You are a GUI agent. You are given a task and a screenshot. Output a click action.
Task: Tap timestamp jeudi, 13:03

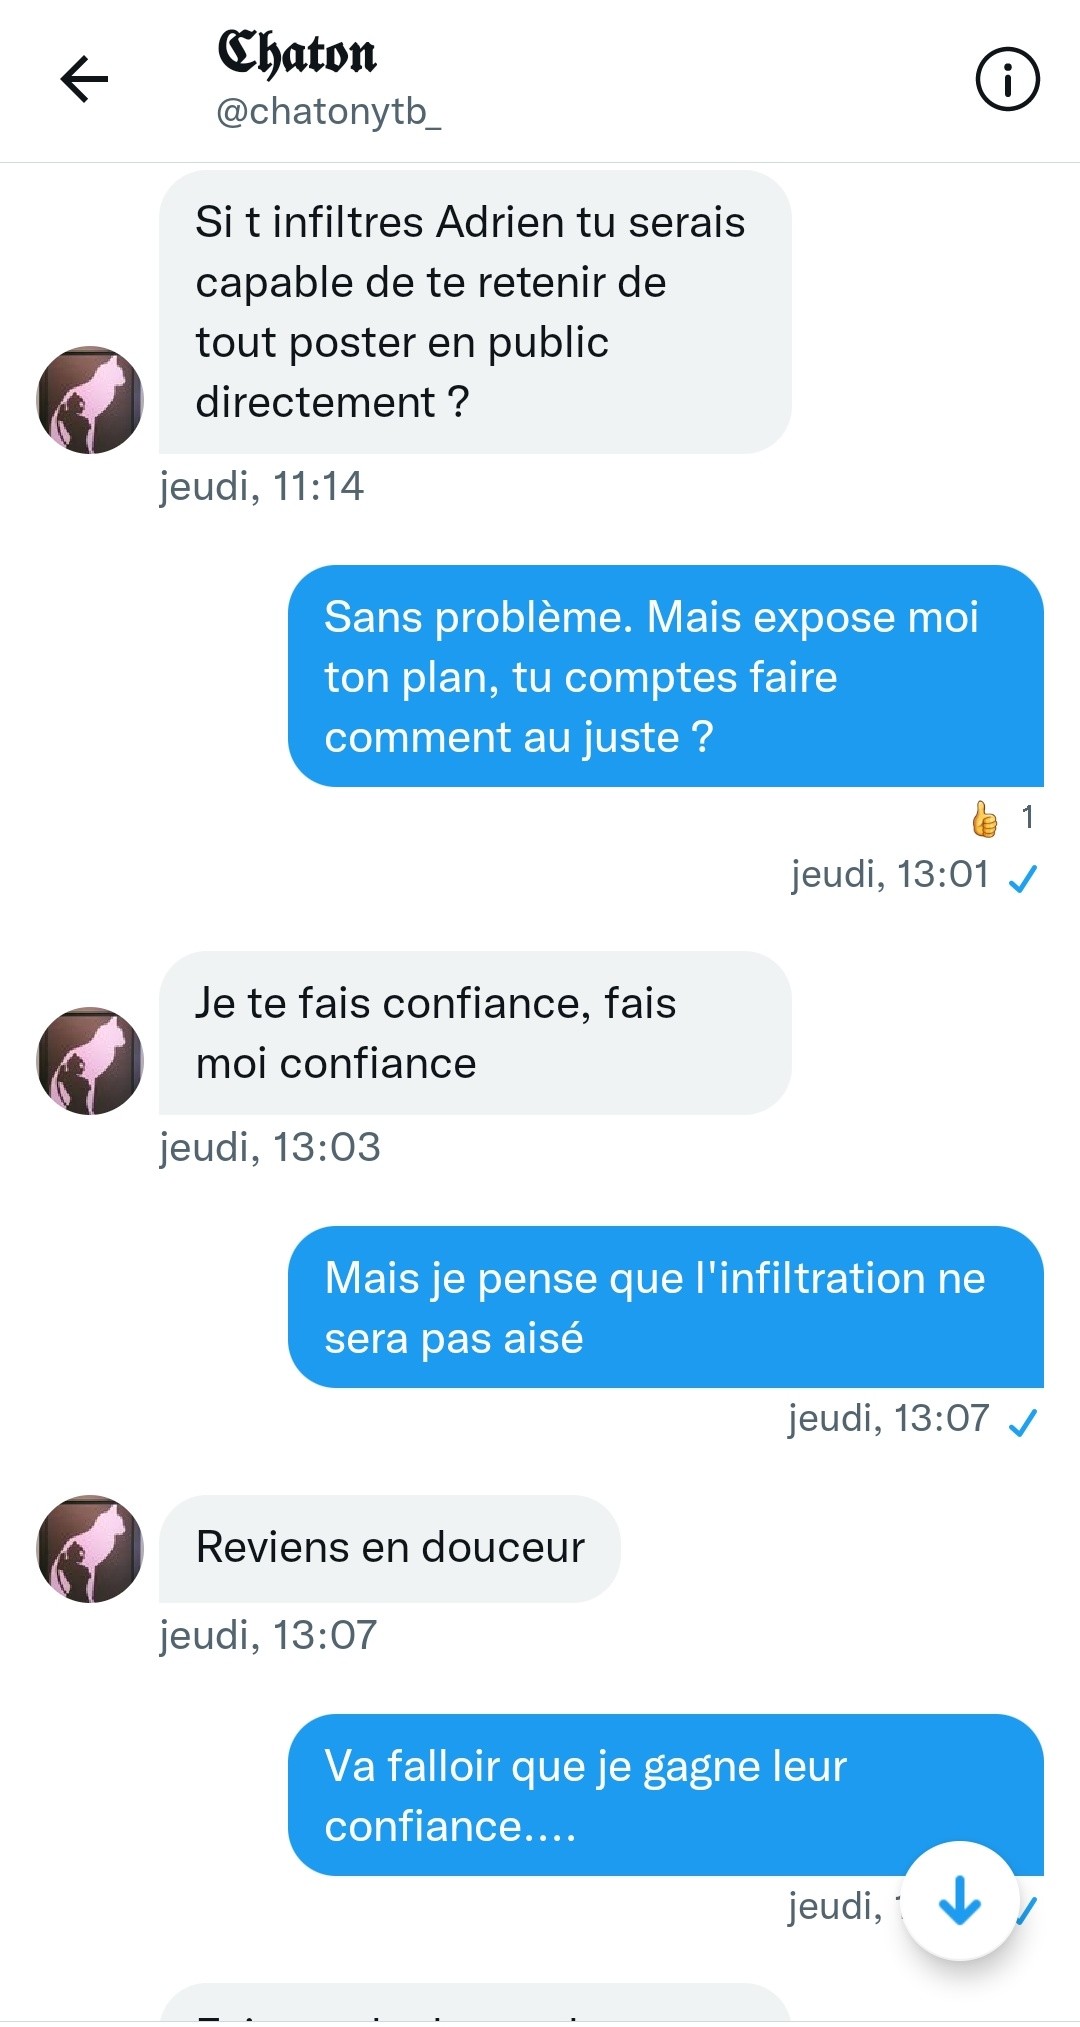pos(270,1148)
